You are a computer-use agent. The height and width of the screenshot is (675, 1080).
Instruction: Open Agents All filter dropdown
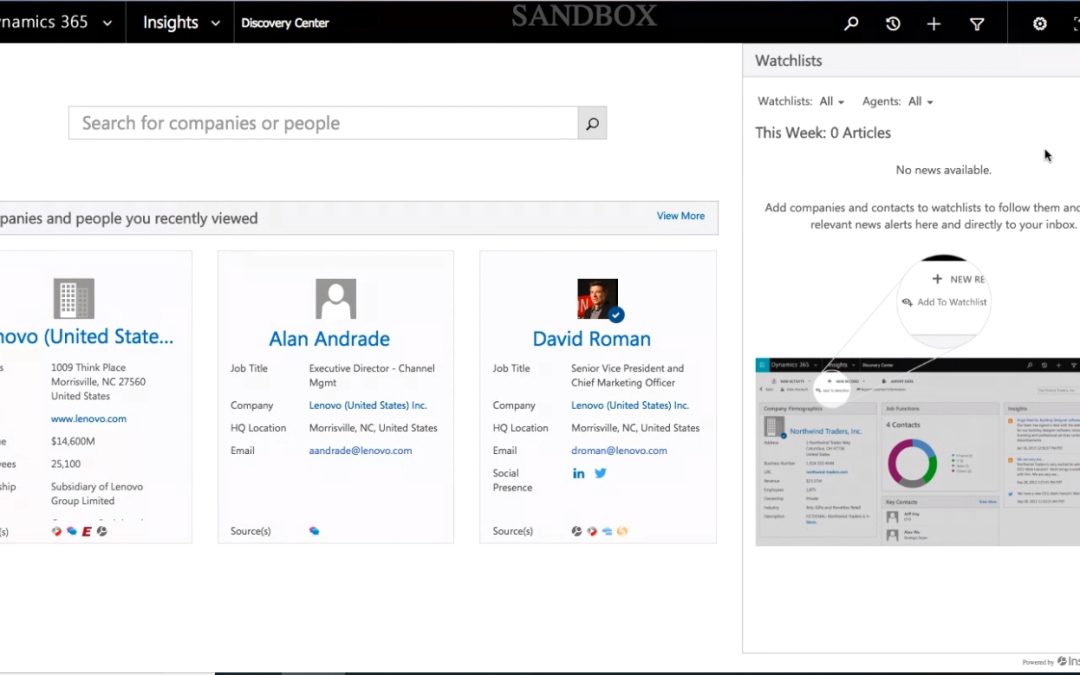pos(920,101)
